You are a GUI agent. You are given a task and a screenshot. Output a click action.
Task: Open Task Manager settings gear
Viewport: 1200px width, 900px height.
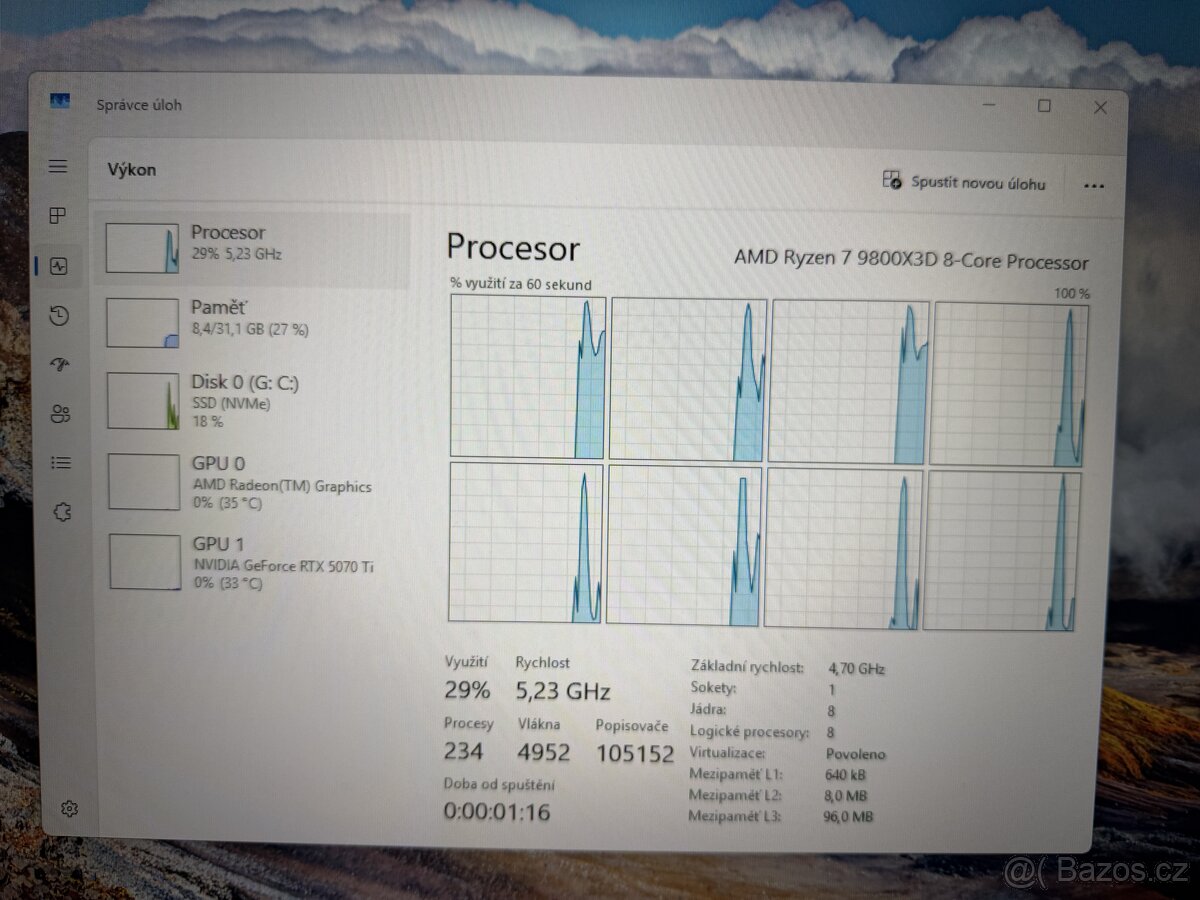point(69,809)
